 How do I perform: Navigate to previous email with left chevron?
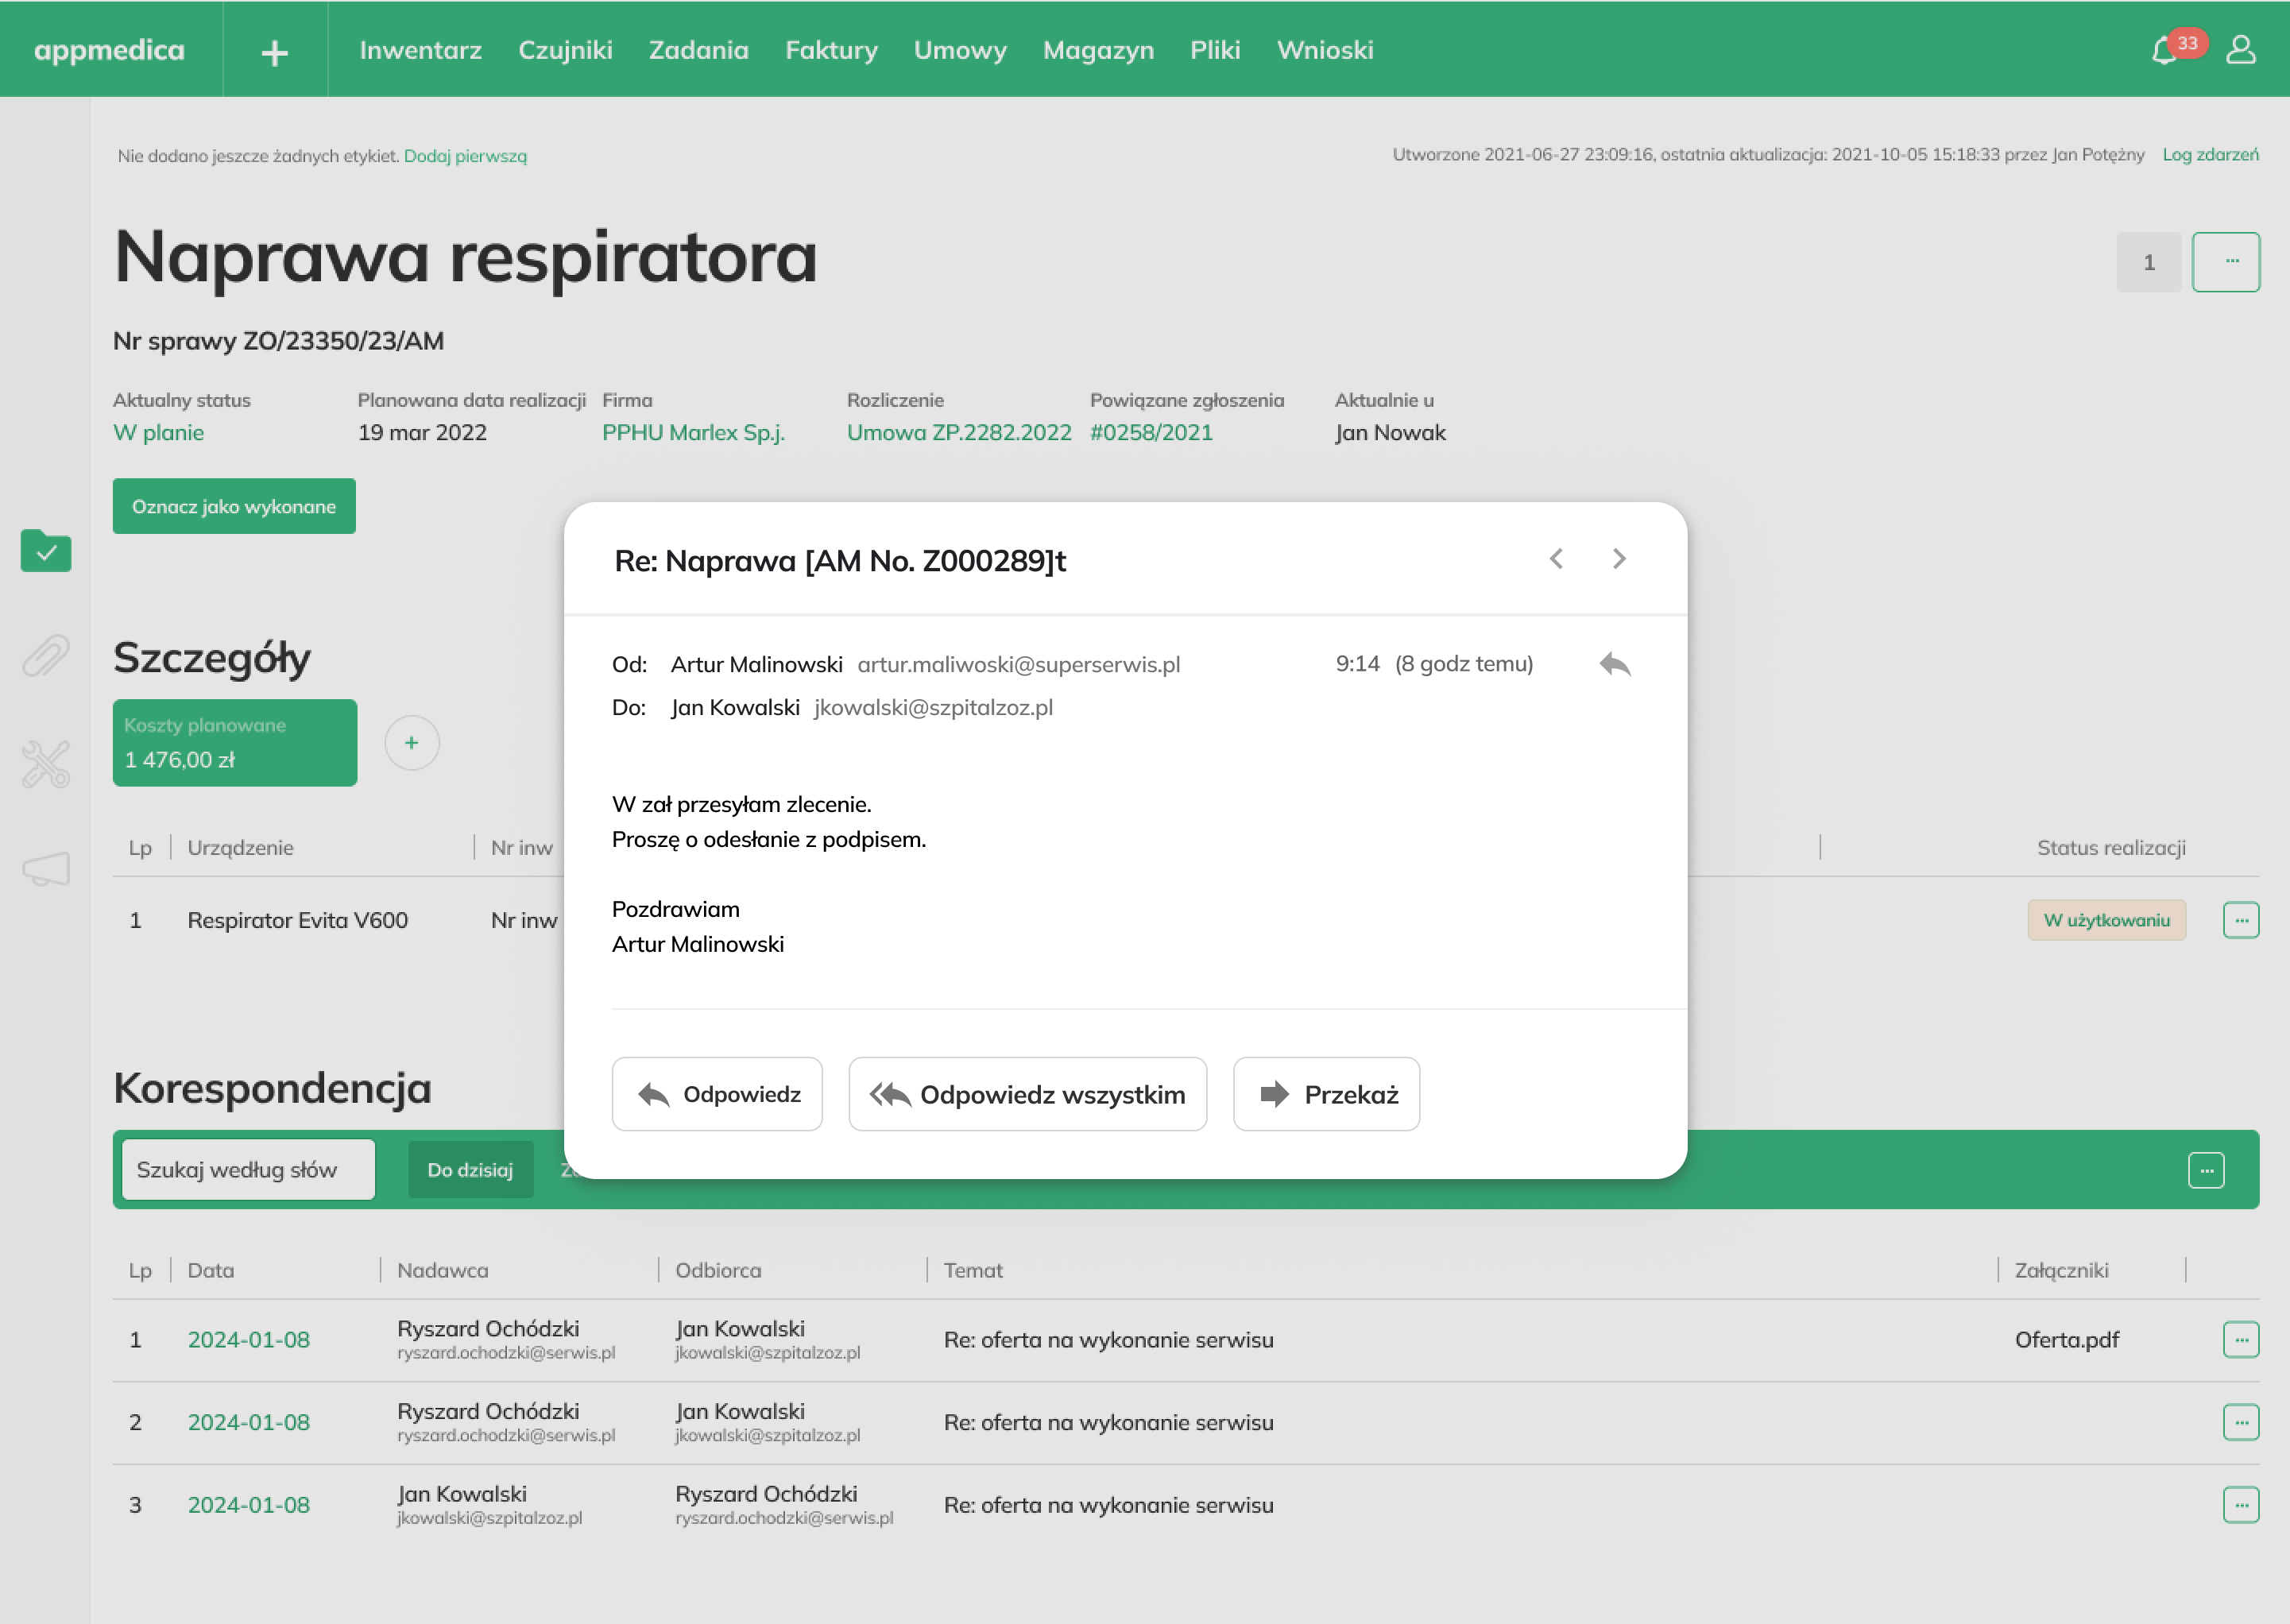(x=1556, y=559)
